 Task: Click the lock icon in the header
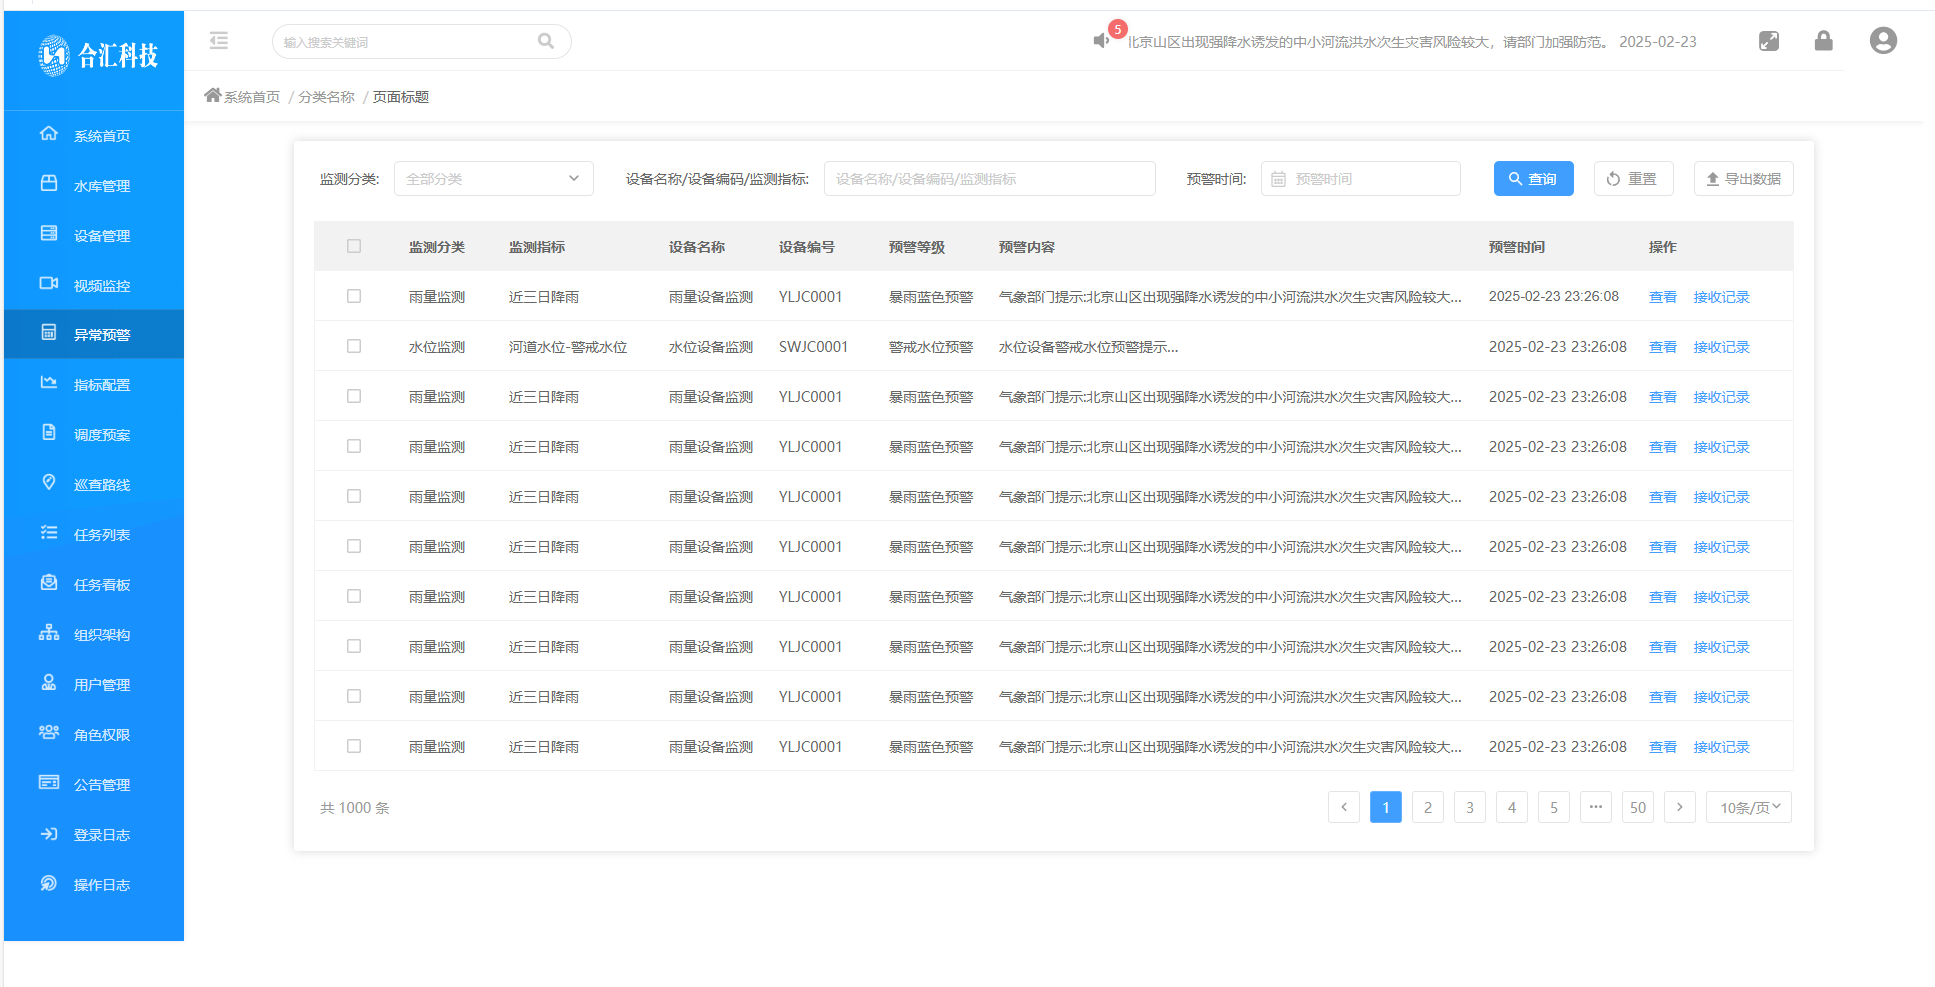[x=1823, y=41]
